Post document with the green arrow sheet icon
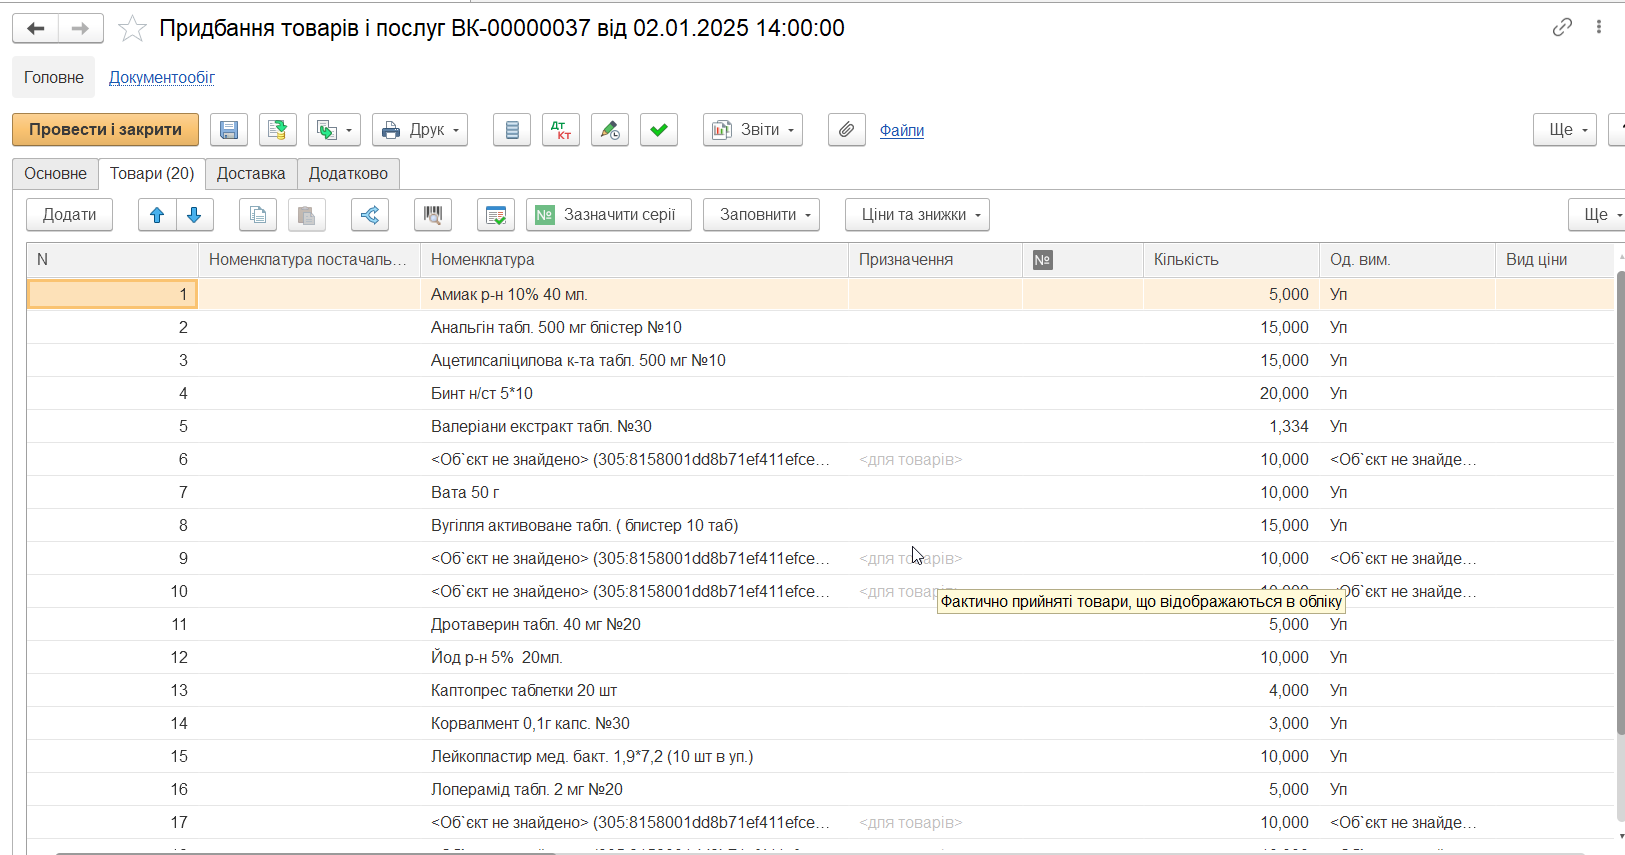Viewport: 1625px width, 855px height. pyautogui.click(x=278, y=130)
